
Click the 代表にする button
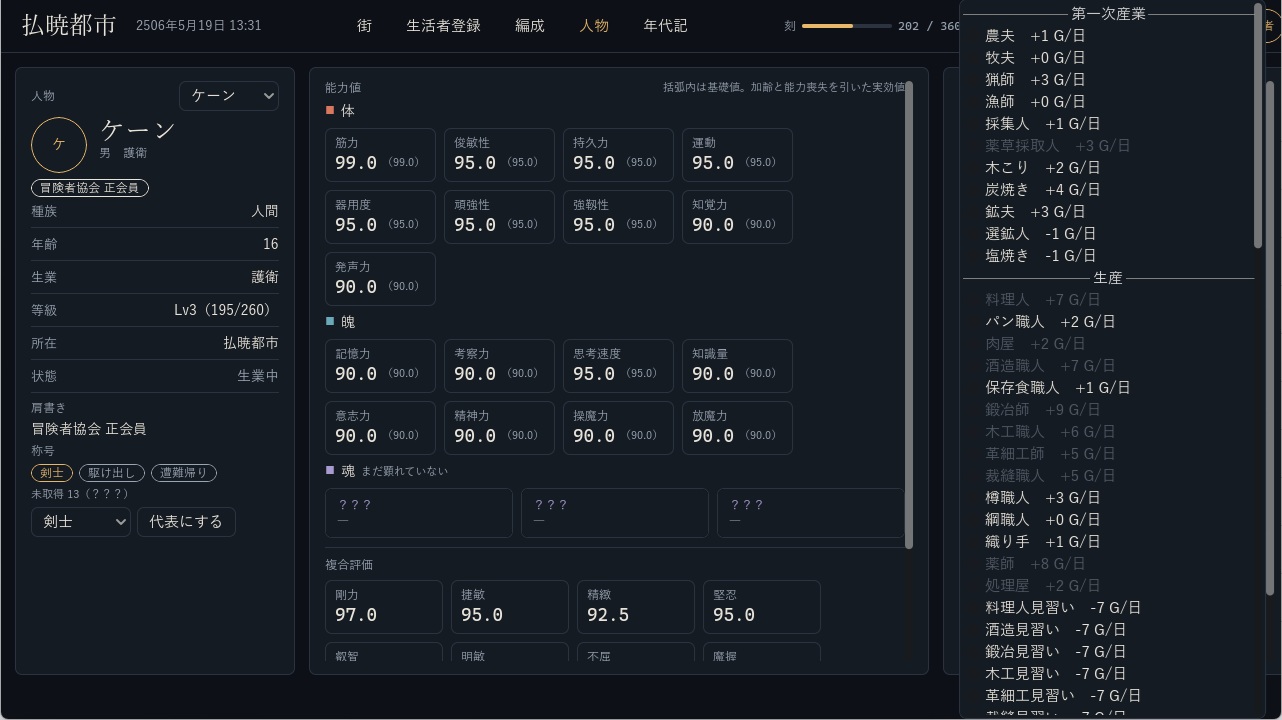coord(186,522)
